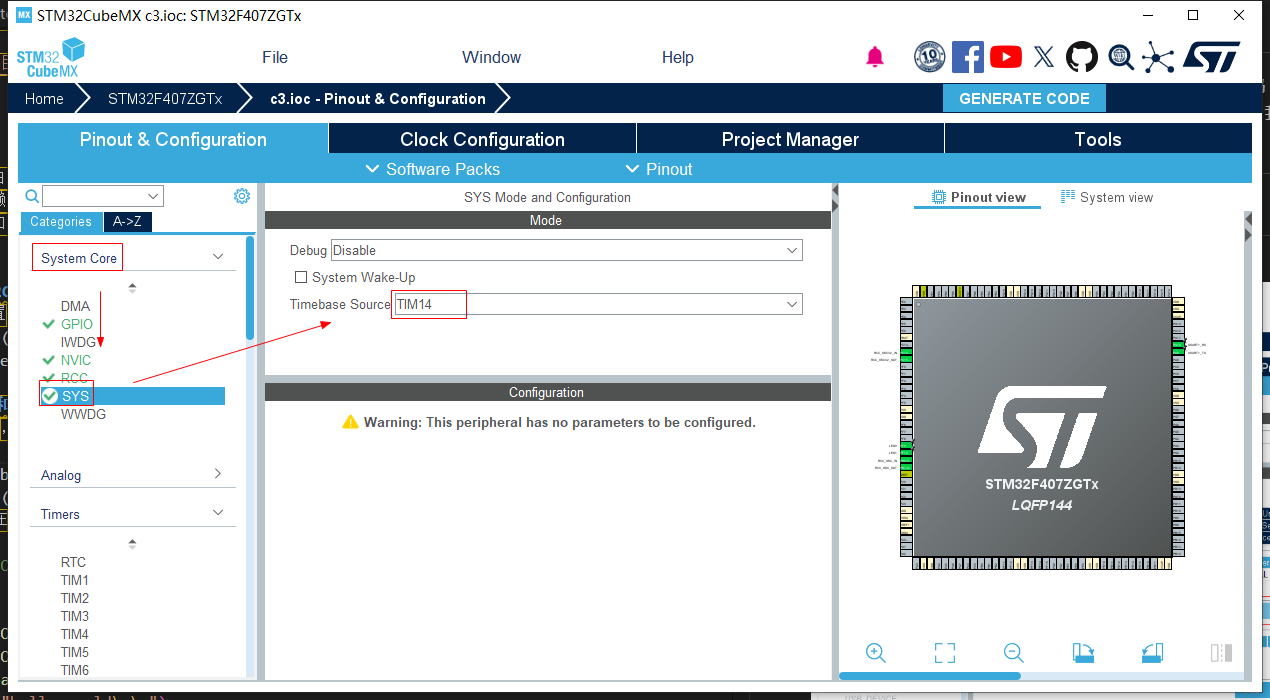
Task: Enable the System Wake-Up checkbox
Action: click(301, 277)
